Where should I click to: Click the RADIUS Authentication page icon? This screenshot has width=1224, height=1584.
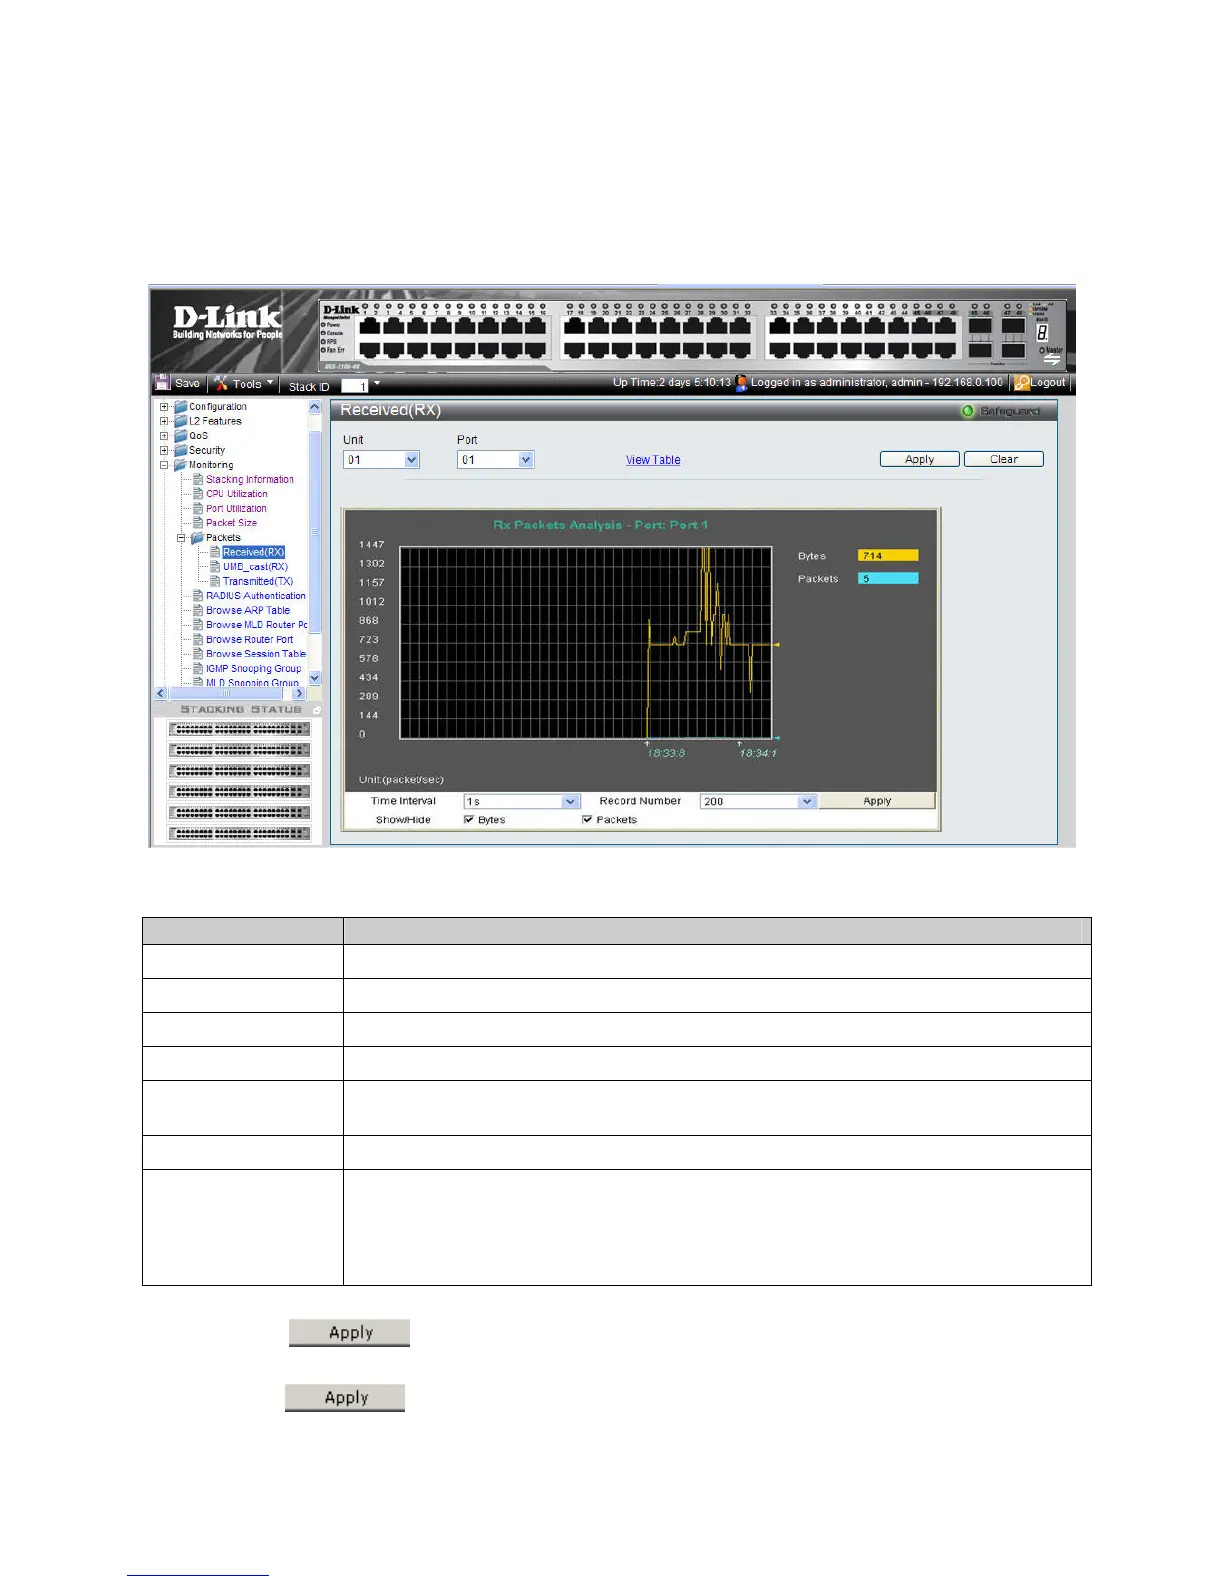(198, 596)
